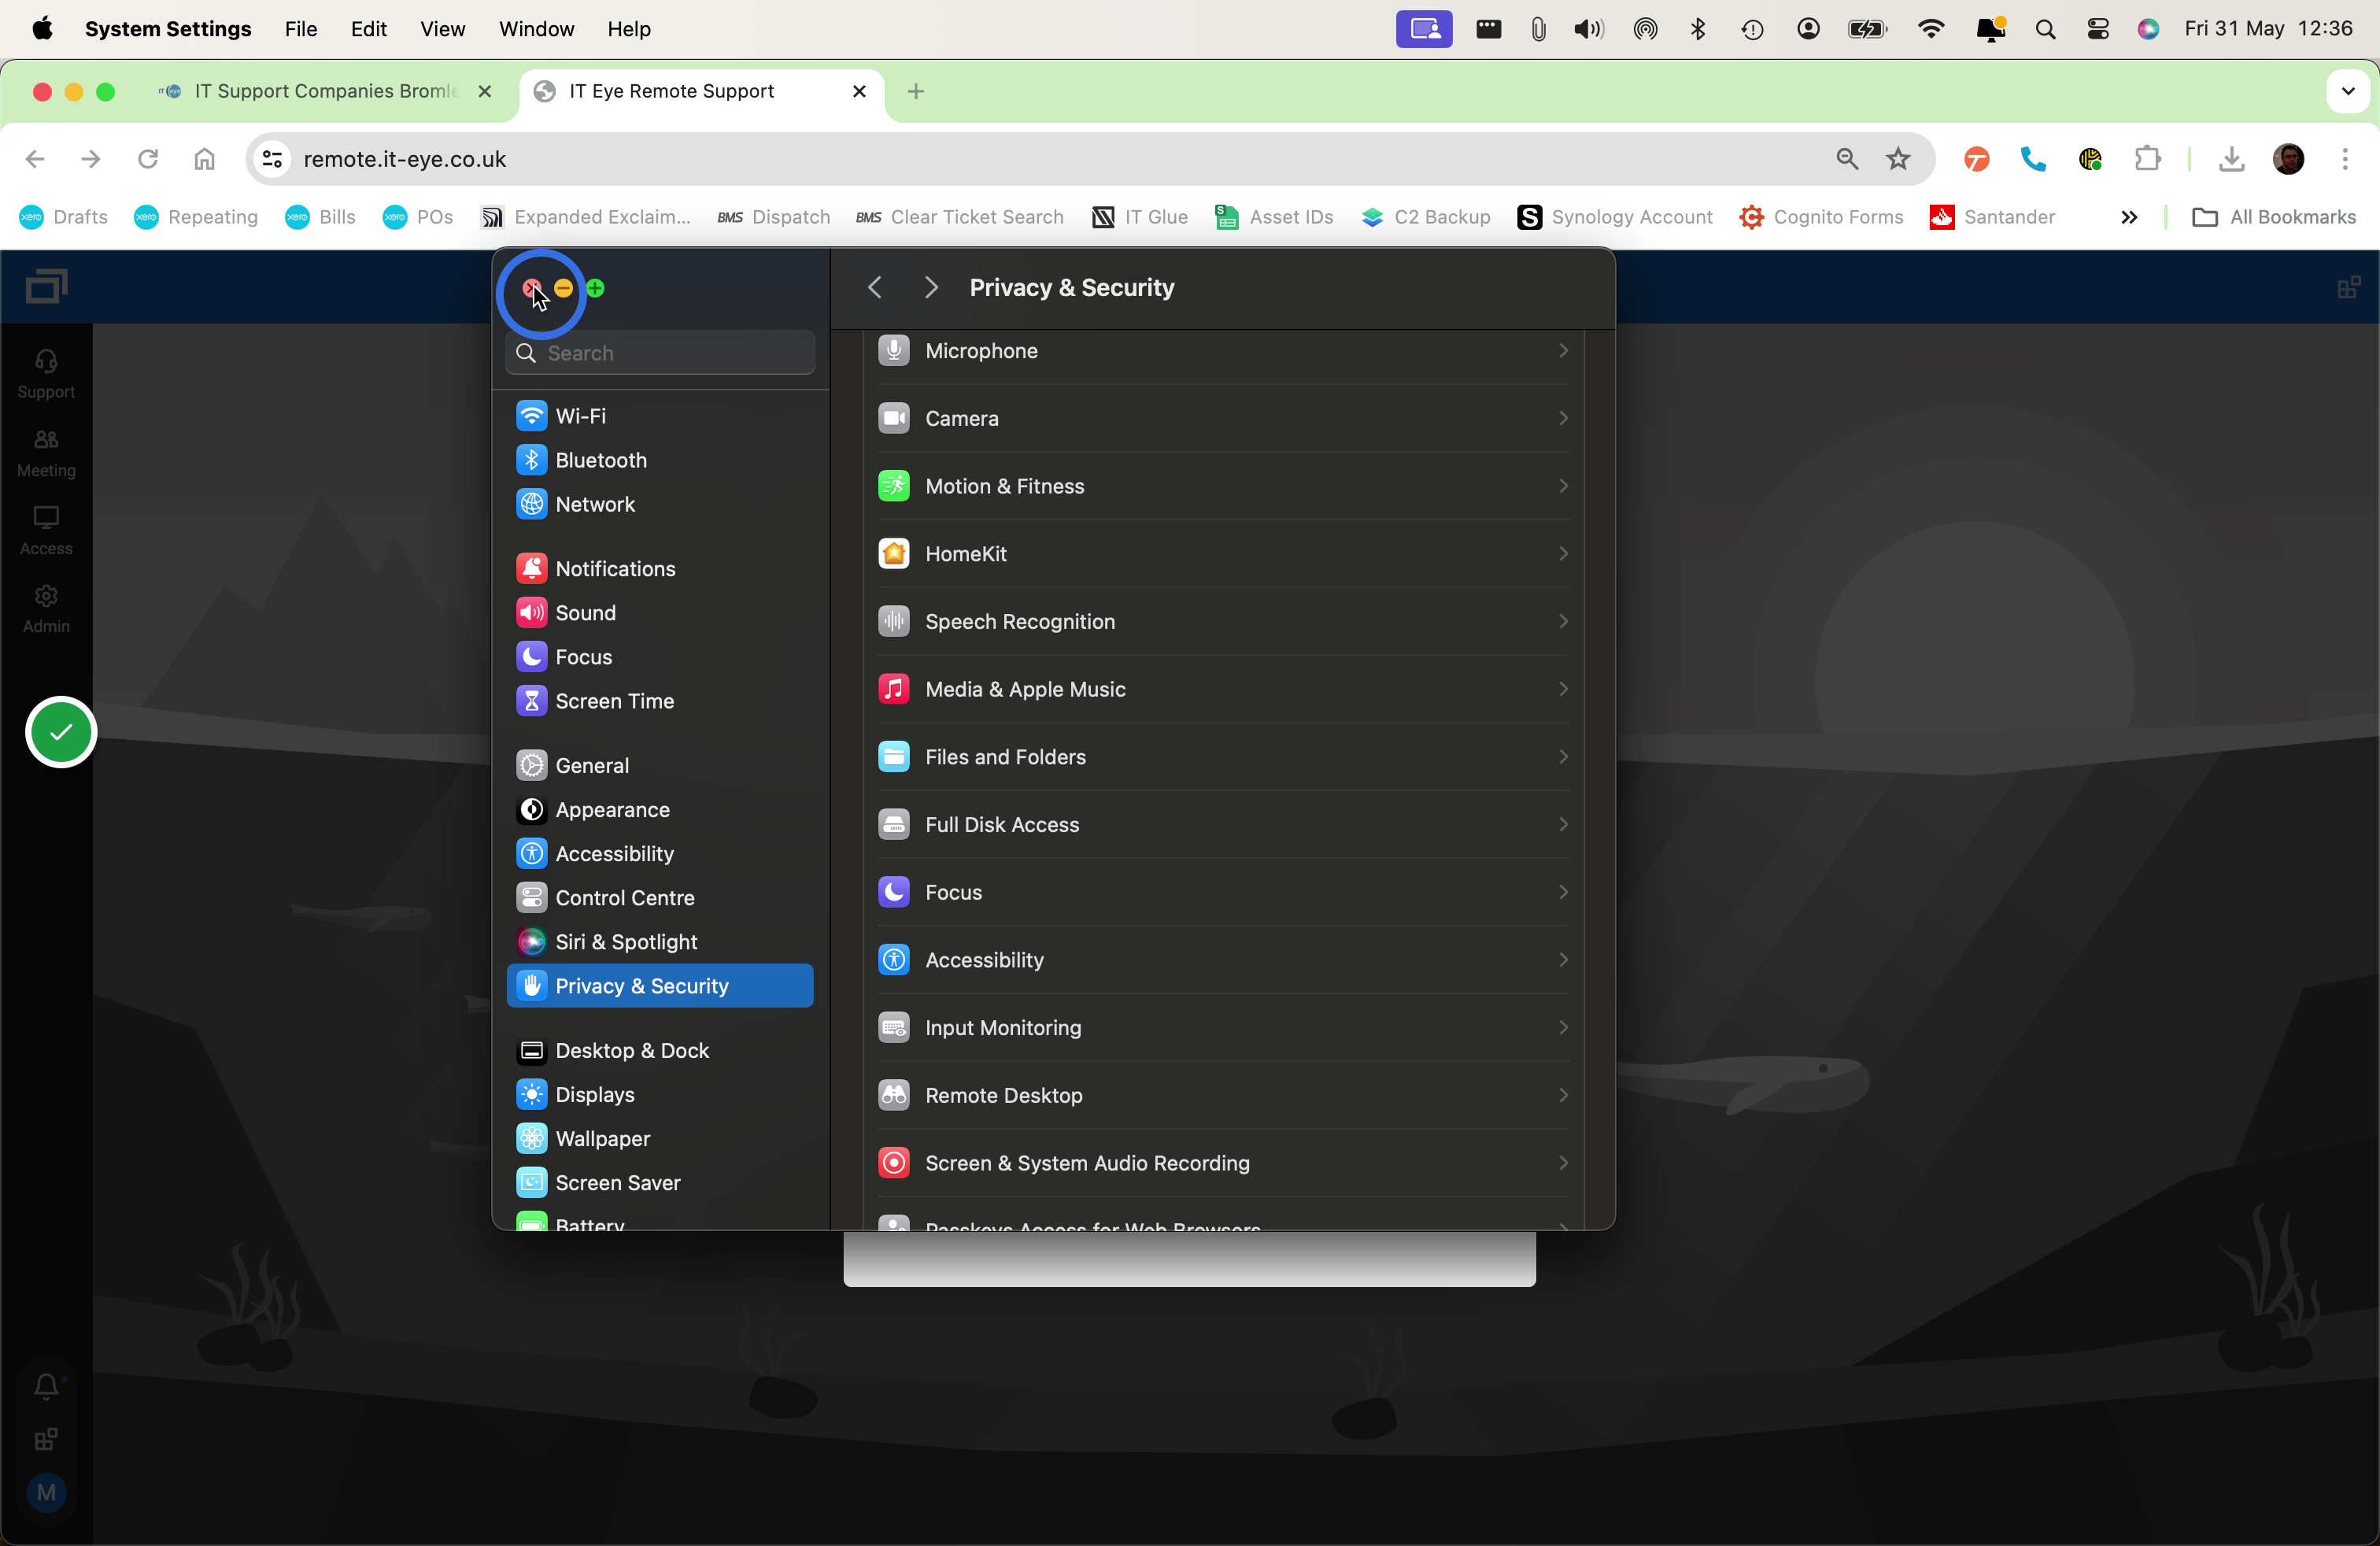This screenshot has height=1546, width=2380.
Task: Select Wi-Fi in Settings sidebar
Action: coord(660,415)
